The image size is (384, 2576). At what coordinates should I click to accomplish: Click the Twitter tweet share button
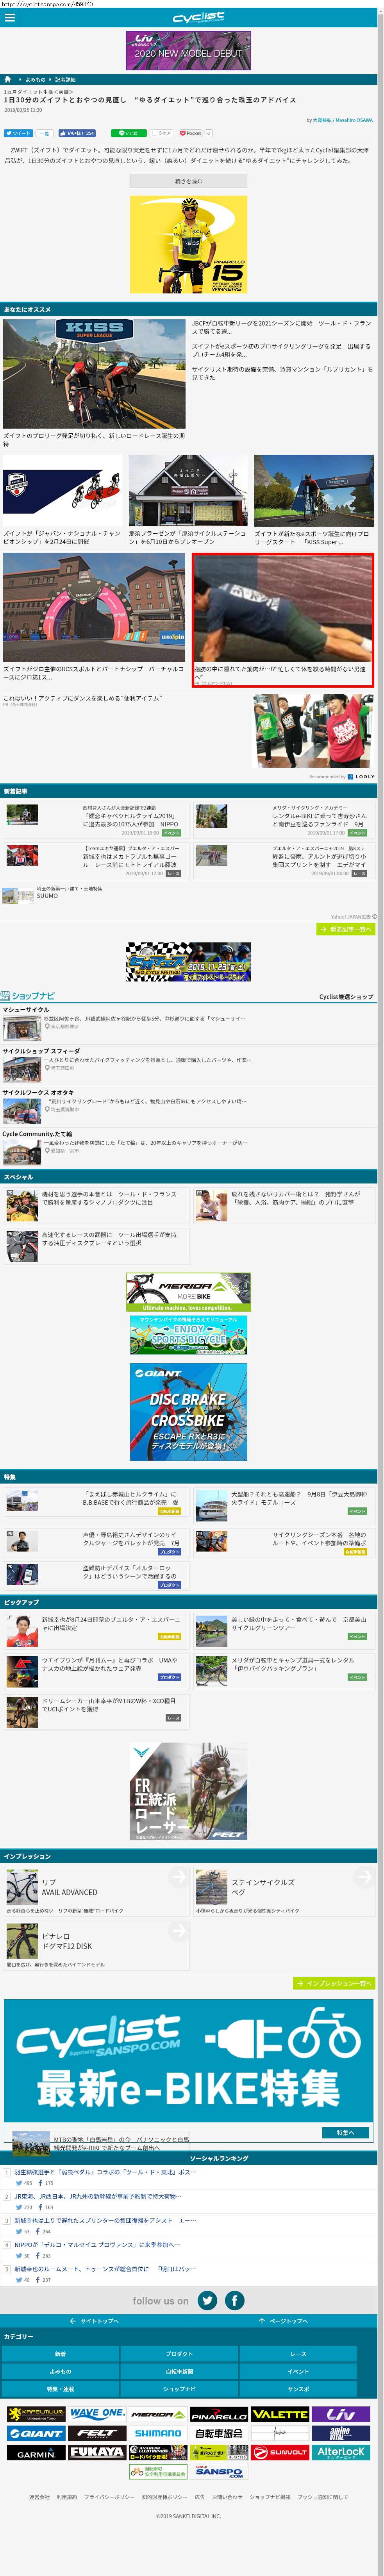click(17, 133)
